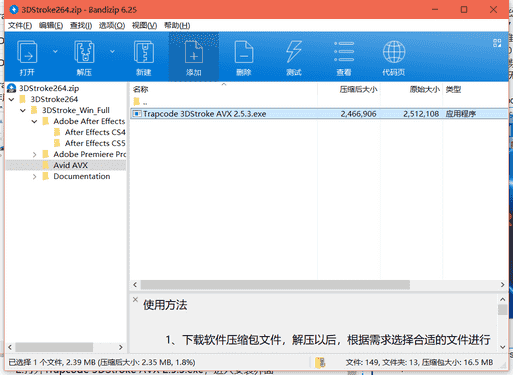Click status text 已选择 1 个文件
Screen dimensions: 513x375
click(x=36, y=362)
